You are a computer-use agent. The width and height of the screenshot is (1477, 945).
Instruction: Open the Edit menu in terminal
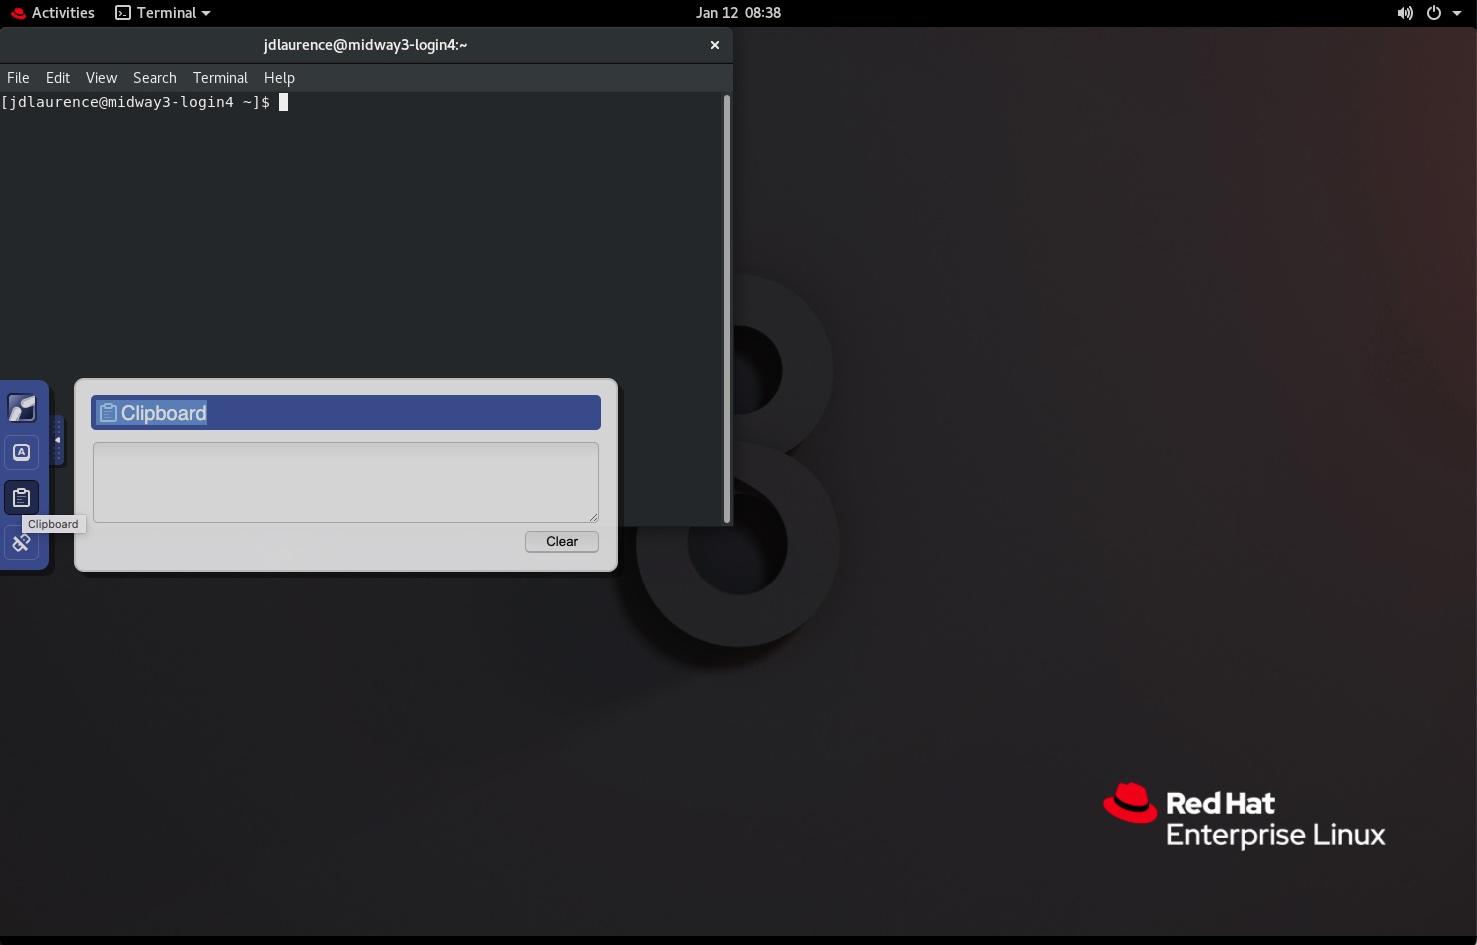(x=58, y=78)
